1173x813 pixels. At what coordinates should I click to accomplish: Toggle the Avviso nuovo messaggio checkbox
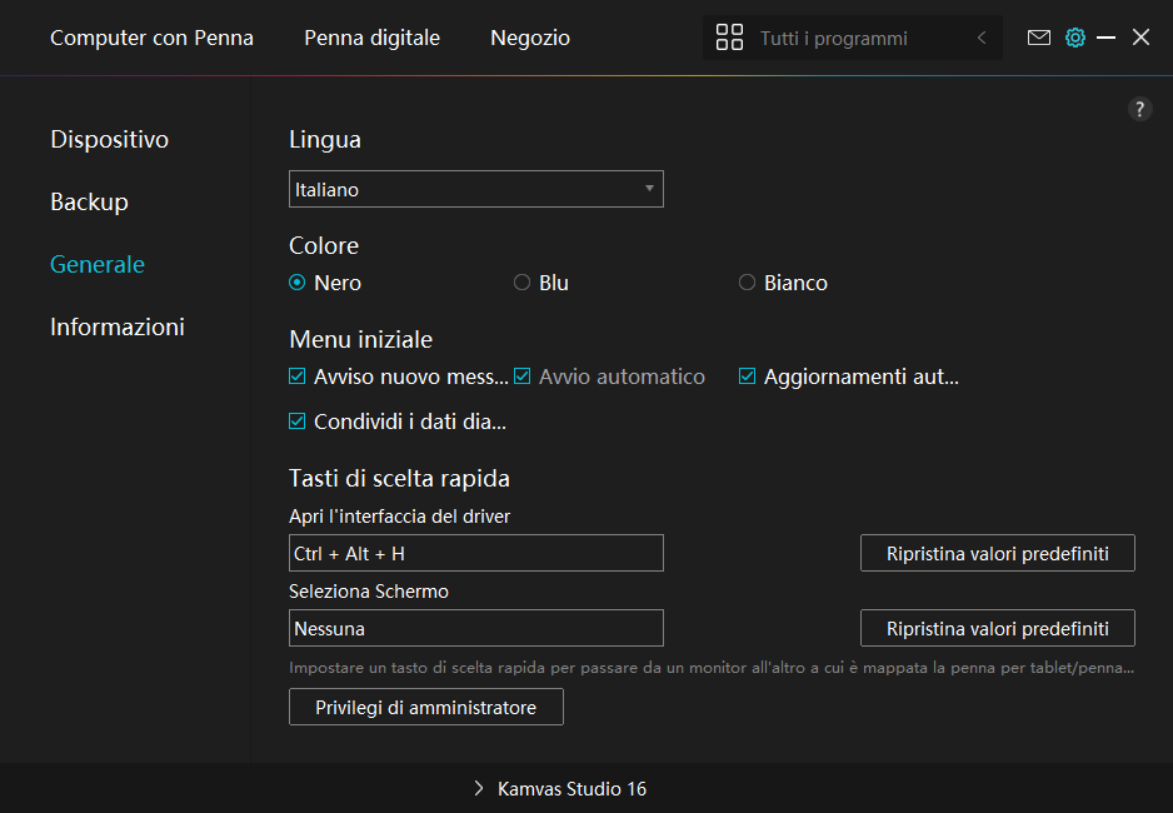tap(297, 377)
